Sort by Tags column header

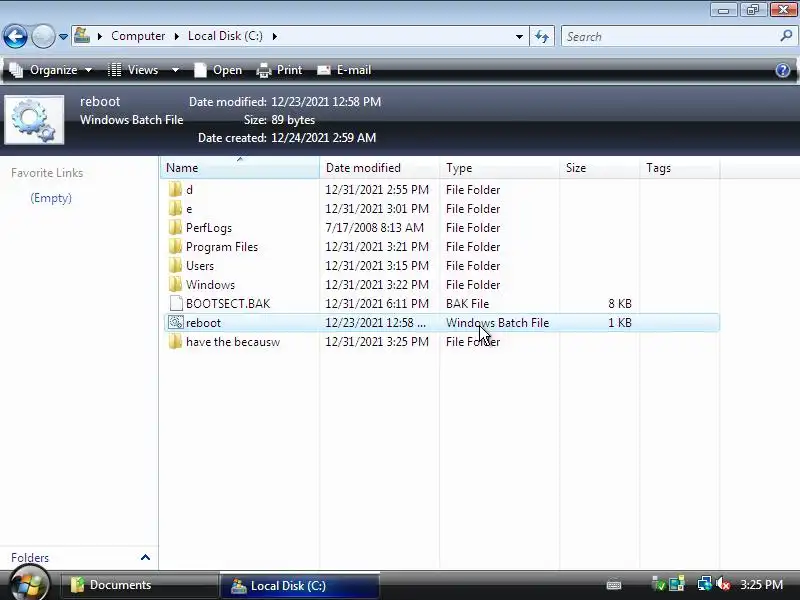[680, 168]
